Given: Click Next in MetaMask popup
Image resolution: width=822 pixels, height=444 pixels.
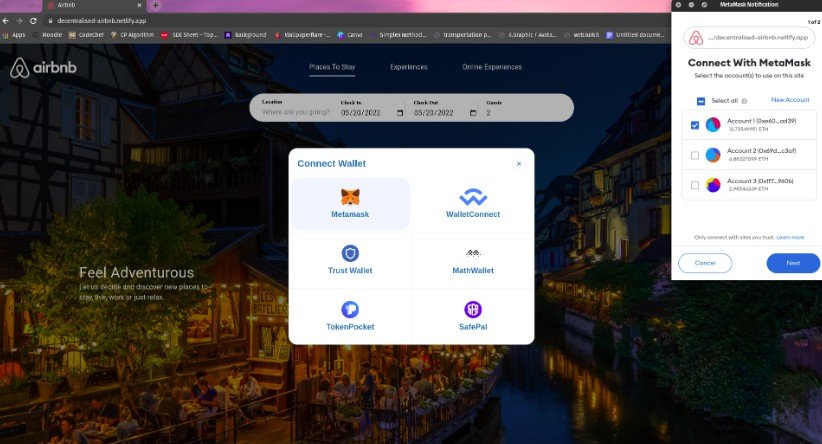Looking at the screenshot, I should tap(793, 263).
